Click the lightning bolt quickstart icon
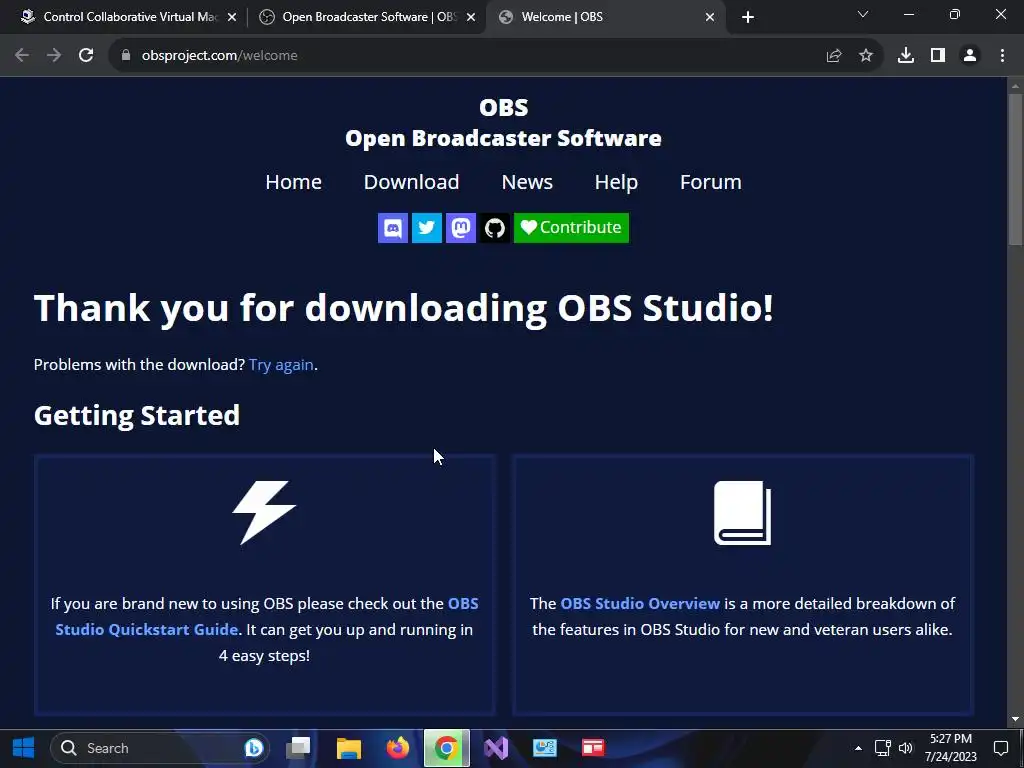 pos(264,513)
